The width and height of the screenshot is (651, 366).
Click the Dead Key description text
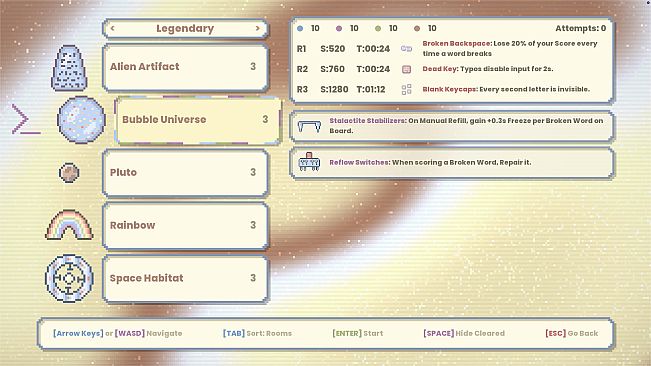(x=488, y=69)
